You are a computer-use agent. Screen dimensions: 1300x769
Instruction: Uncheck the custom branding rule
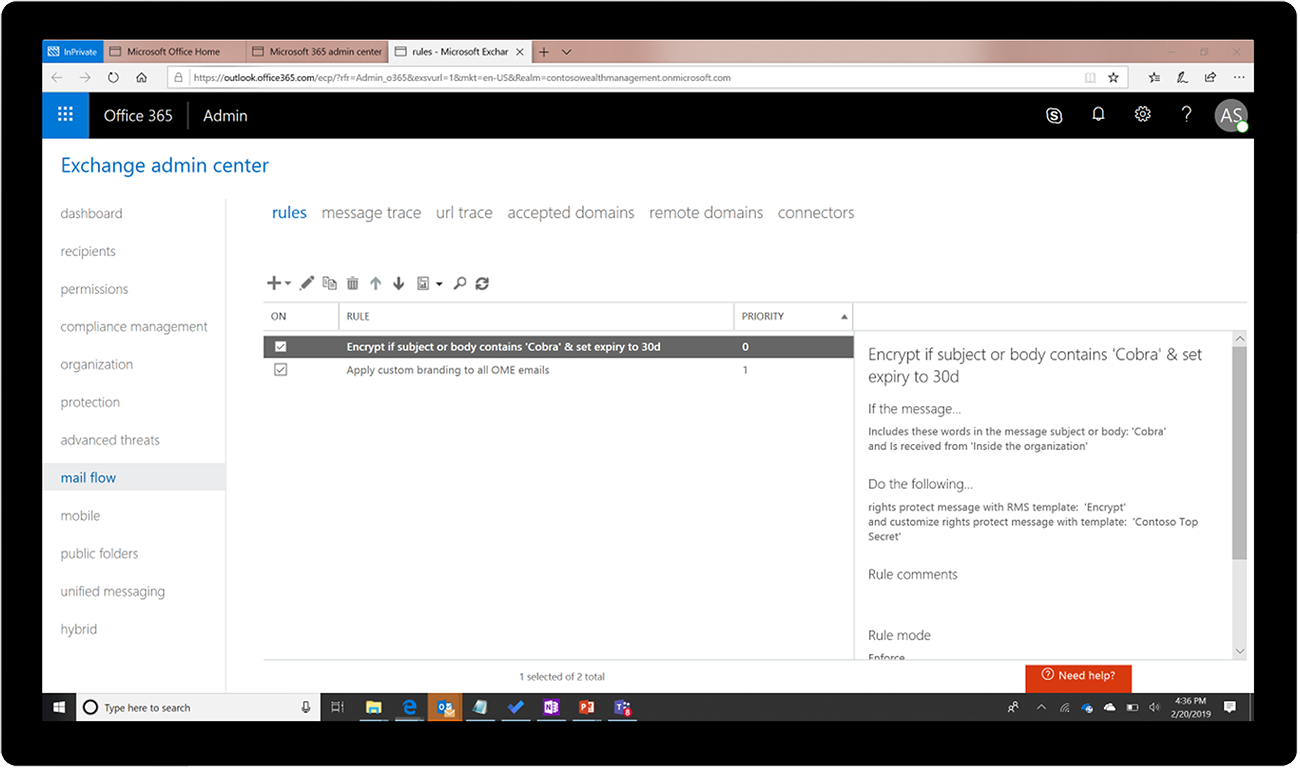pos(281,369)
